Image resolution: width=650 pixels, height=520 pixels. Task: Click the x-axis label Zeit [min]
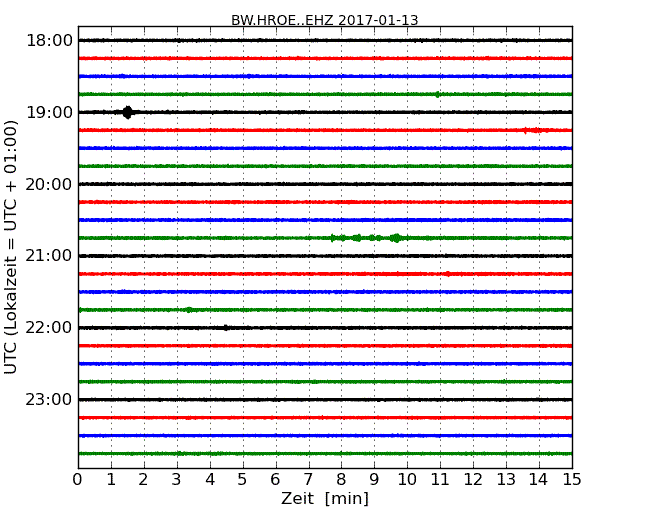[325, 498]
